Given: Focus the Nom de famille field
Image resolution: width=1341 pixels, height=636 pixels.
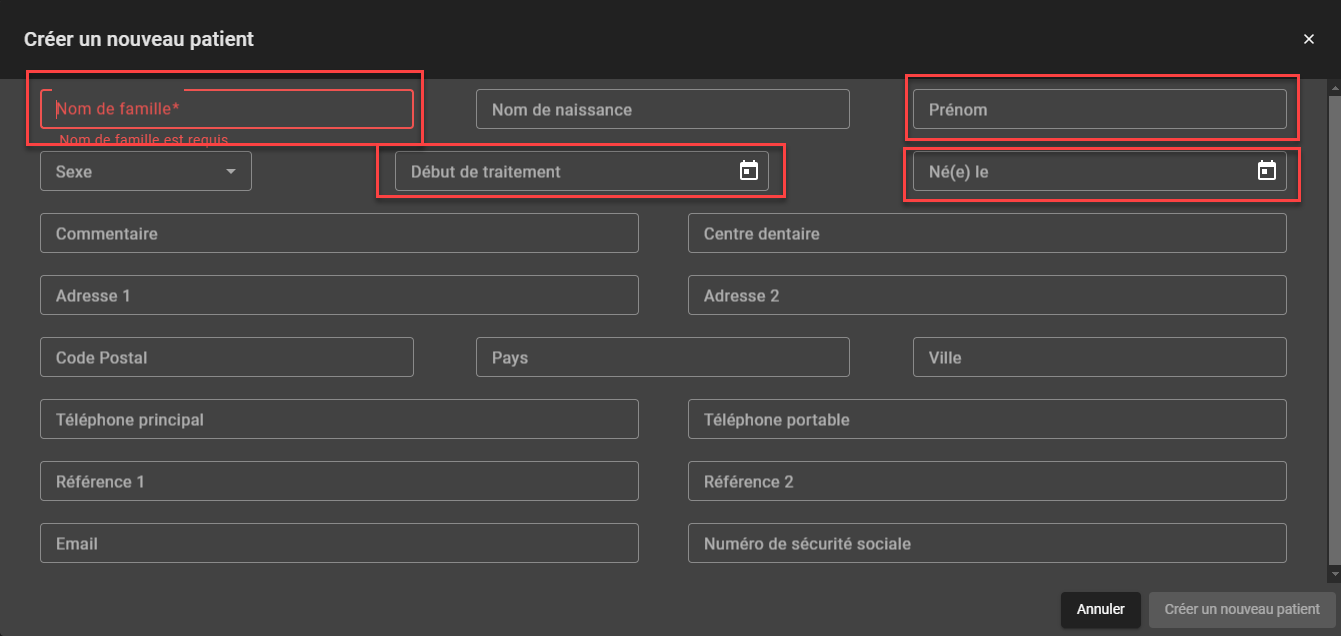Looking at the screenshot, I should (226, 109).
